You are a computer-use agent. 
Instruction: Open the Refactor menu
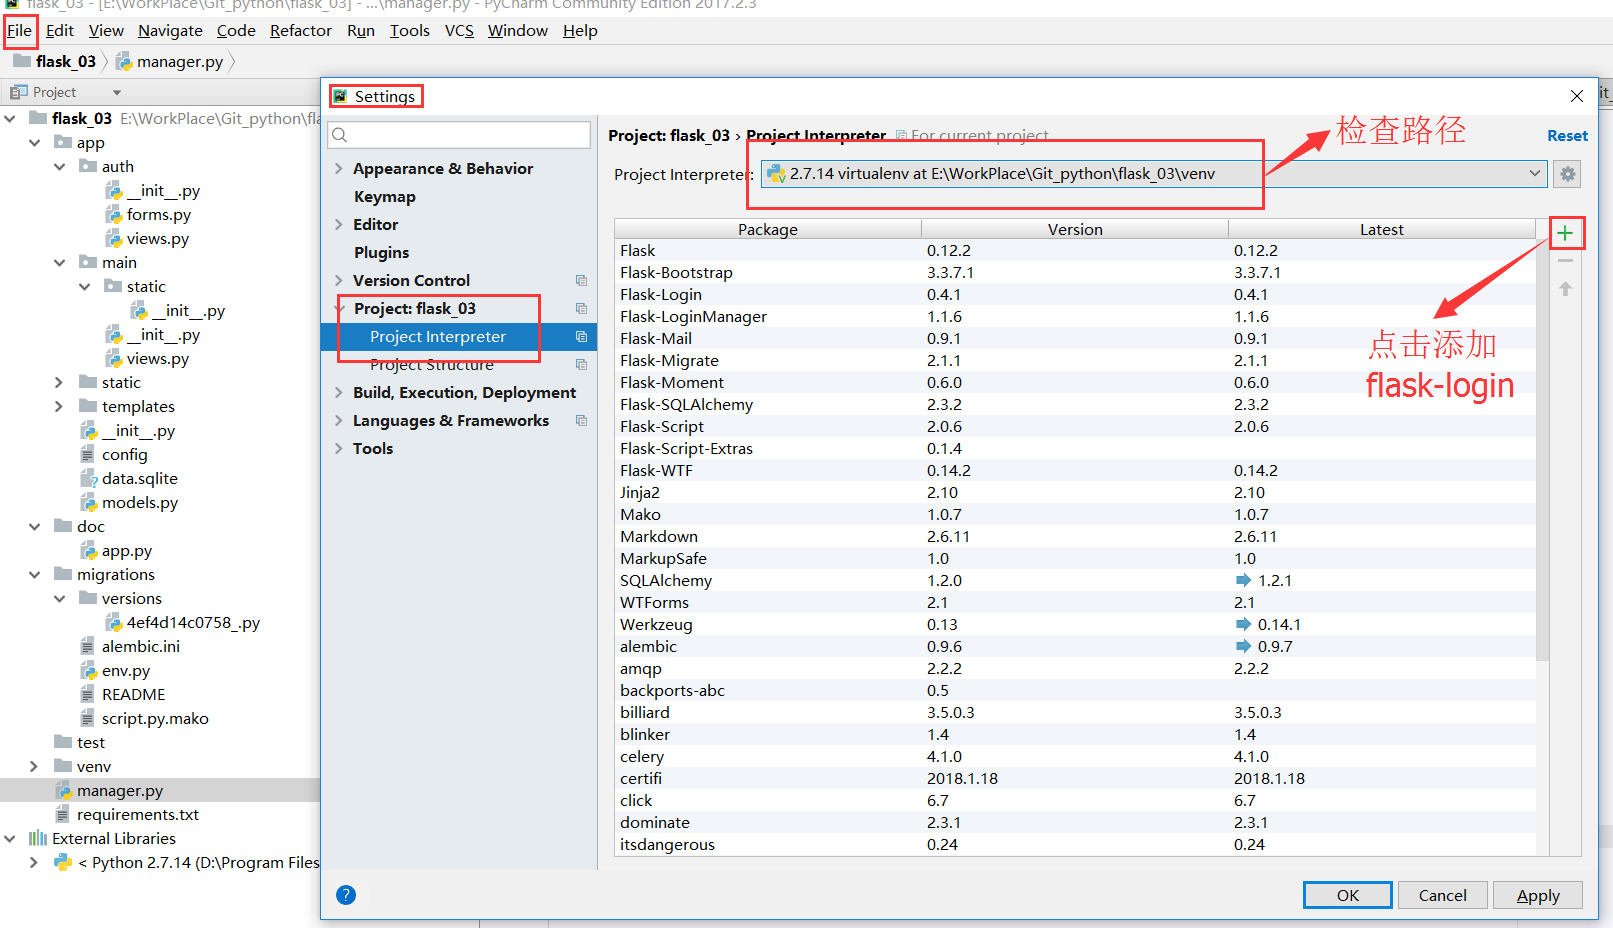tap(300, 31)
